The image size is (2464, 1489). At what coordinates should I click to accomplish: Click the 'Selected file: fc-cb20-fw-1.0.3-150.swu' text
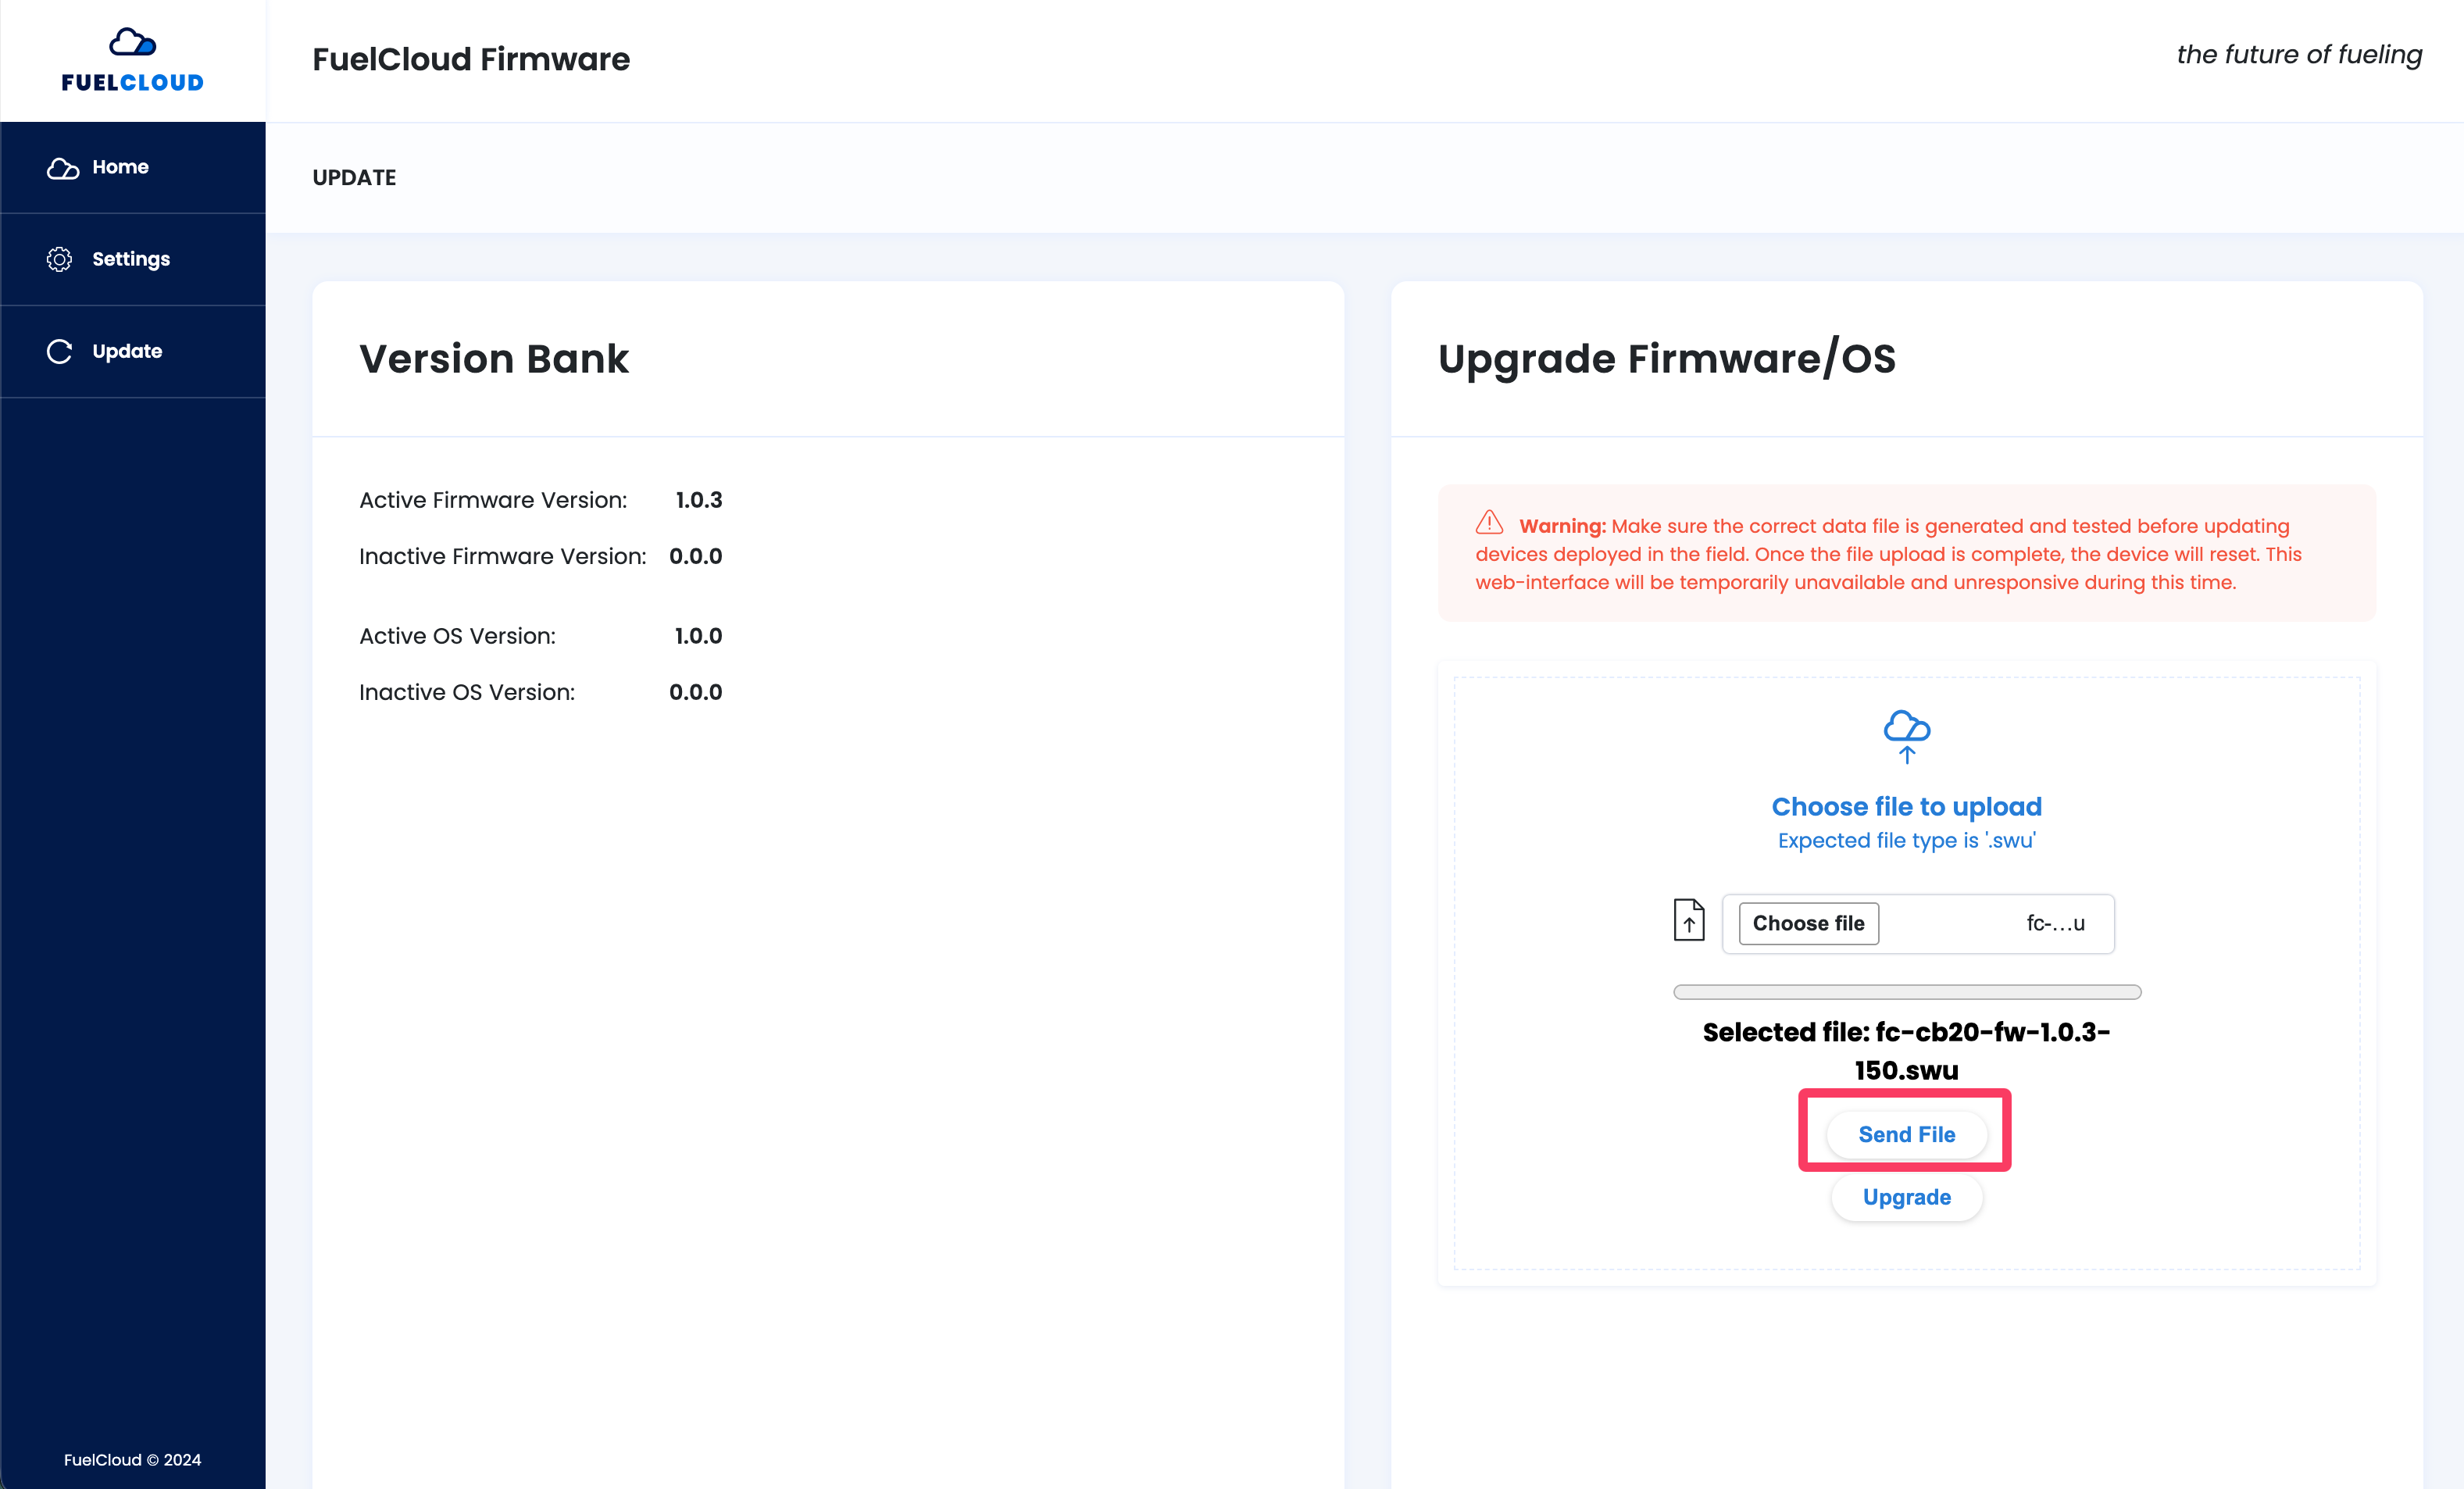point(1906,1051)
